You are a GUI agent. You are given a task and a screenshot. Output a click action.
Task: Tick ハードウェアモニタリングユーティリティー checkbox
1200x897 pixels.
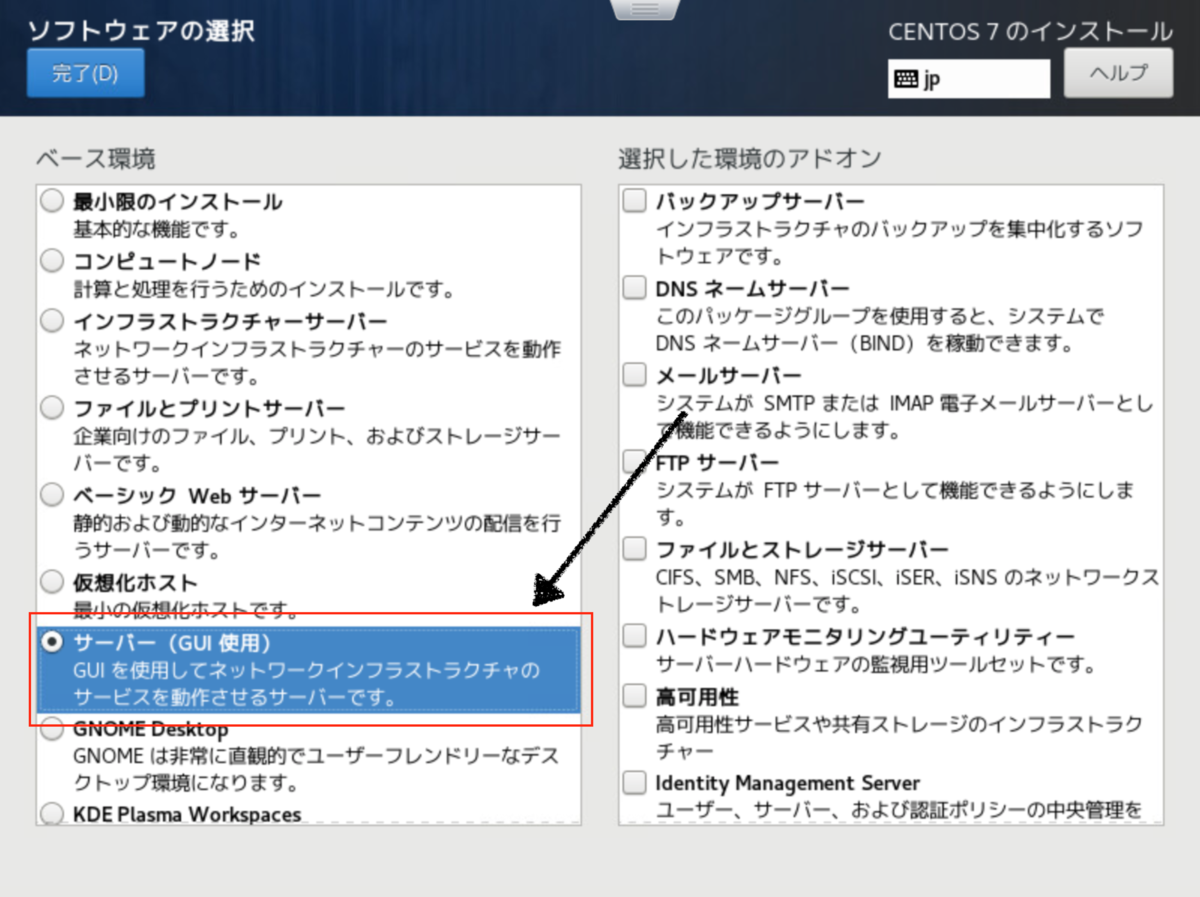pyautogui.click(x=635, y=636)
